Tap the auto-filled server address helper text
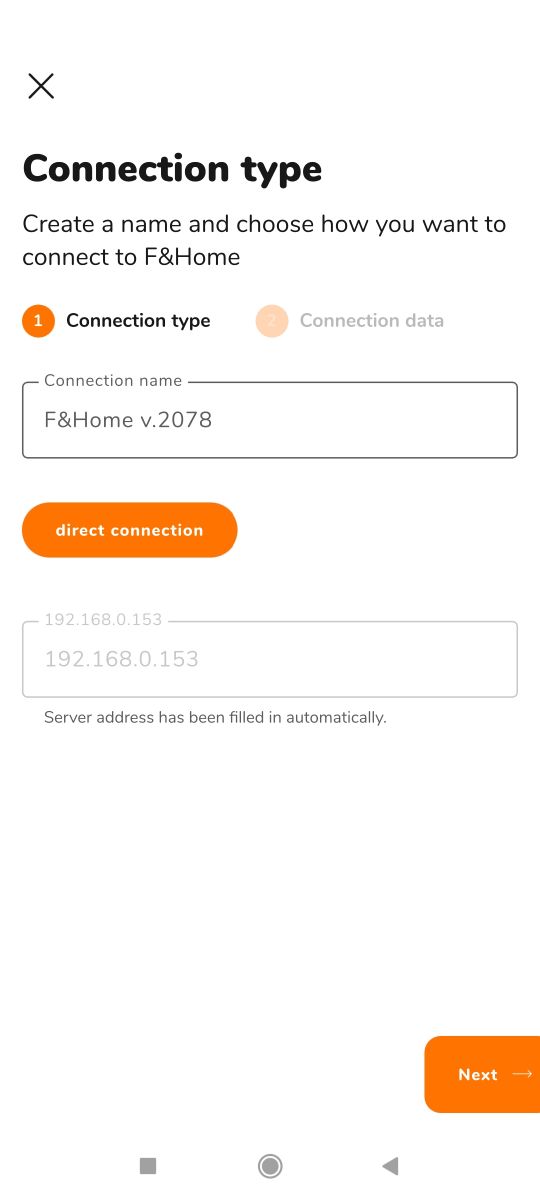This screenshot has width=540, height=1200. click(x=215, y=717)
